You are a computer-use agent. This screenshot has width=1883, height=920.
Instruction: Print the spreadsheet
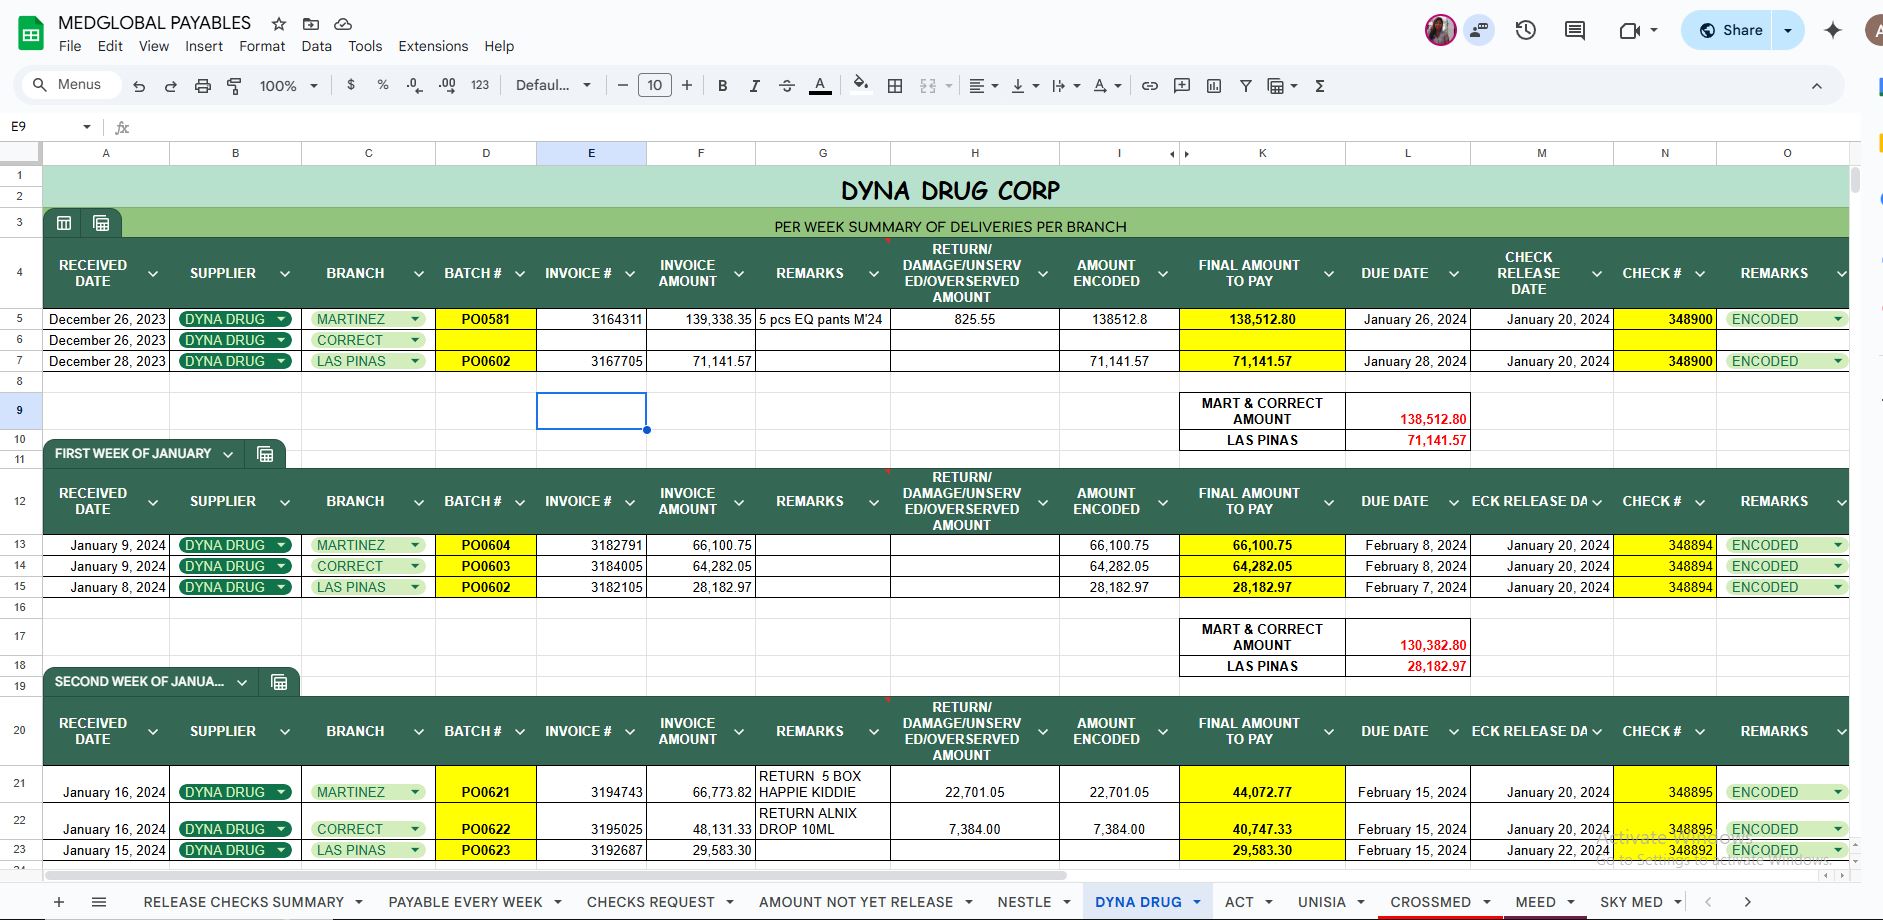[x=203, y=86]
